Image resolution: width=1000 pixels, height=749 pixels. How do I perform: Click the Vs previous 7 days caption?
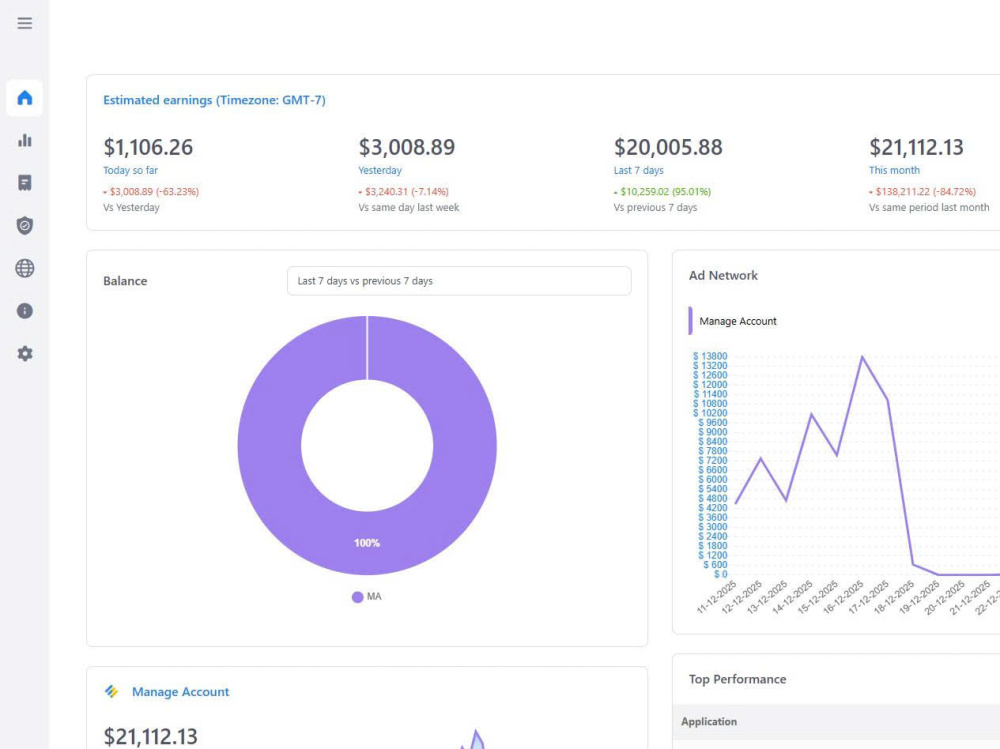(x=656, y=207)
